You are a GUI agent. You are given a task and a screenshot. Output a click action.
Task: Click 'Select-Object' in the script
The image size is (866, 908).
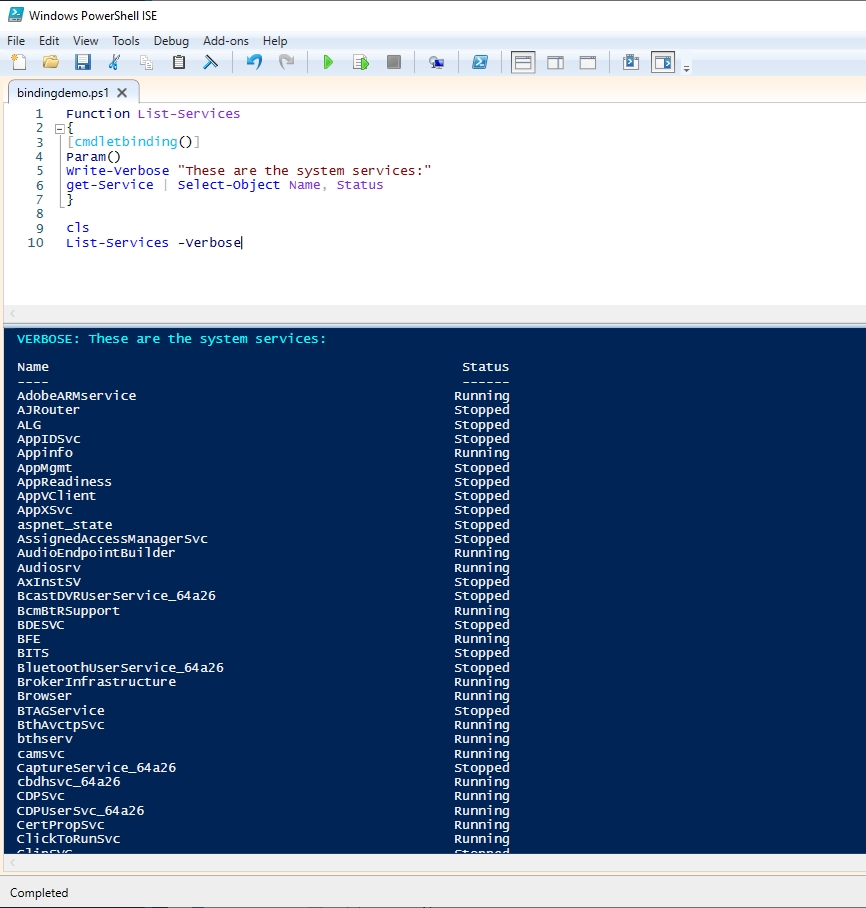(228, 185)
